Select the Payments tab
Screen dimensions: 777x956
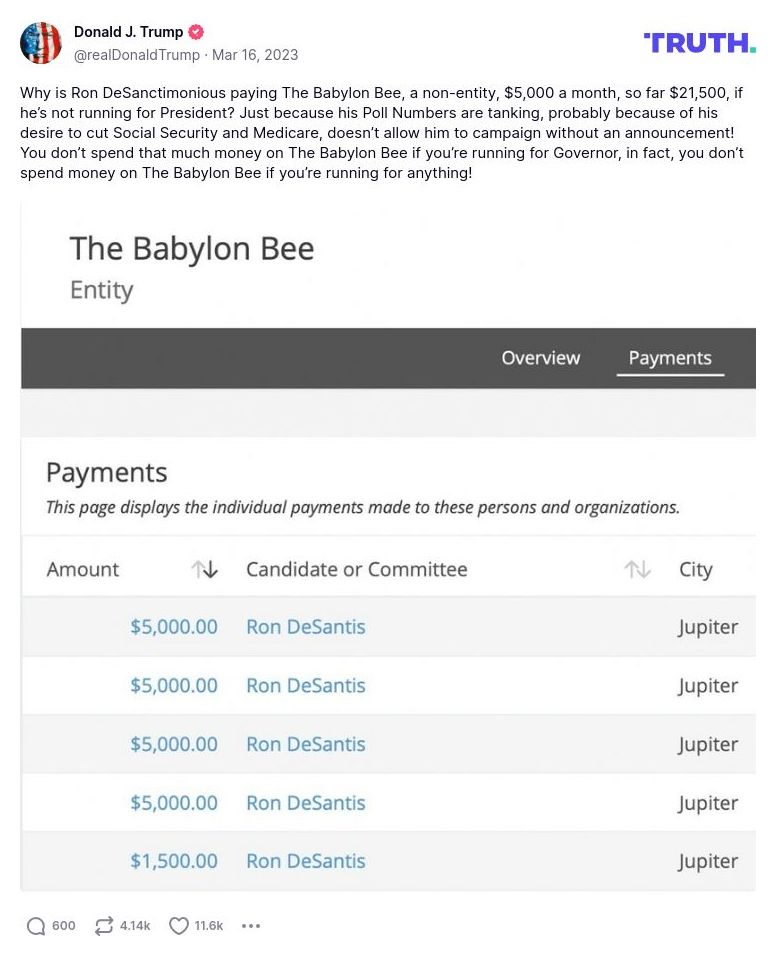670,358
